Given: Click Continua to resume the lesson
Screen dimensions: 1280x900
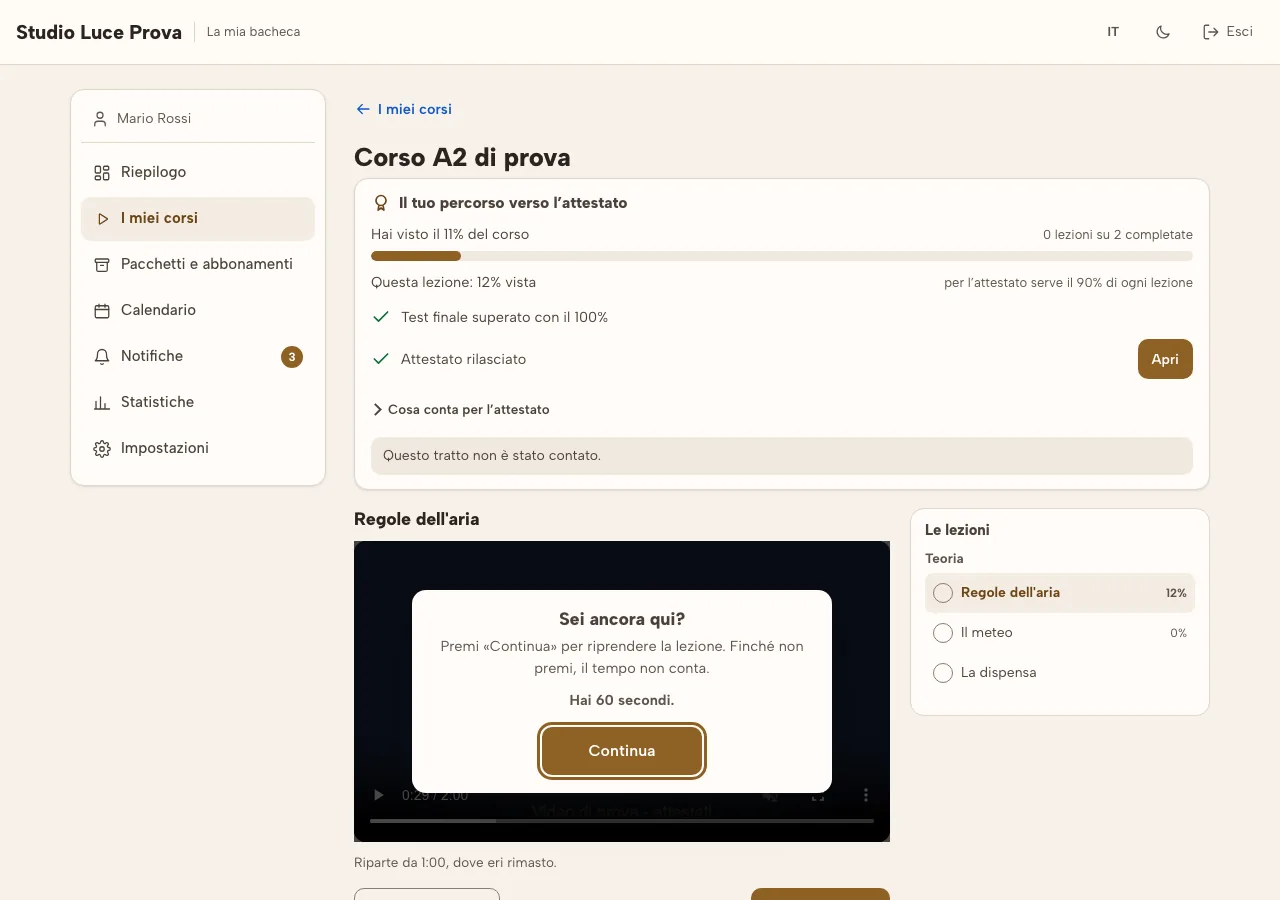Looking at the screenshot, I should (x=622, y=751).
